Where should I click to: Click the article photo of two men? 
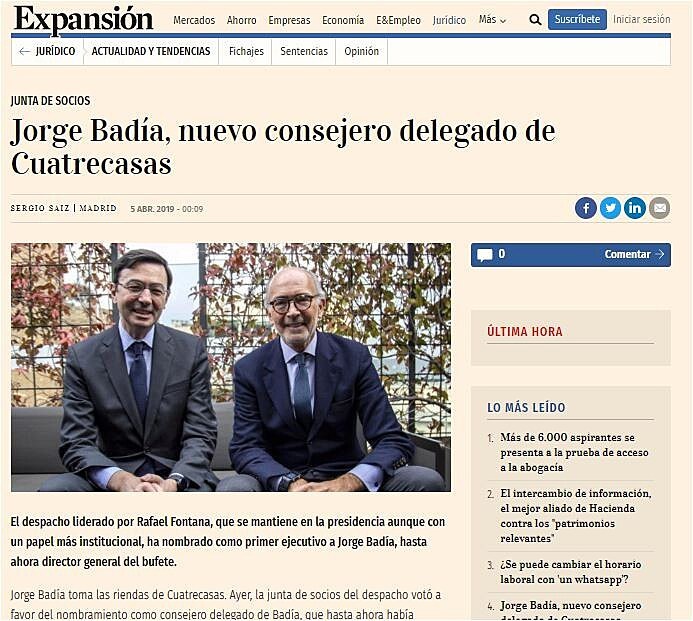231,367
